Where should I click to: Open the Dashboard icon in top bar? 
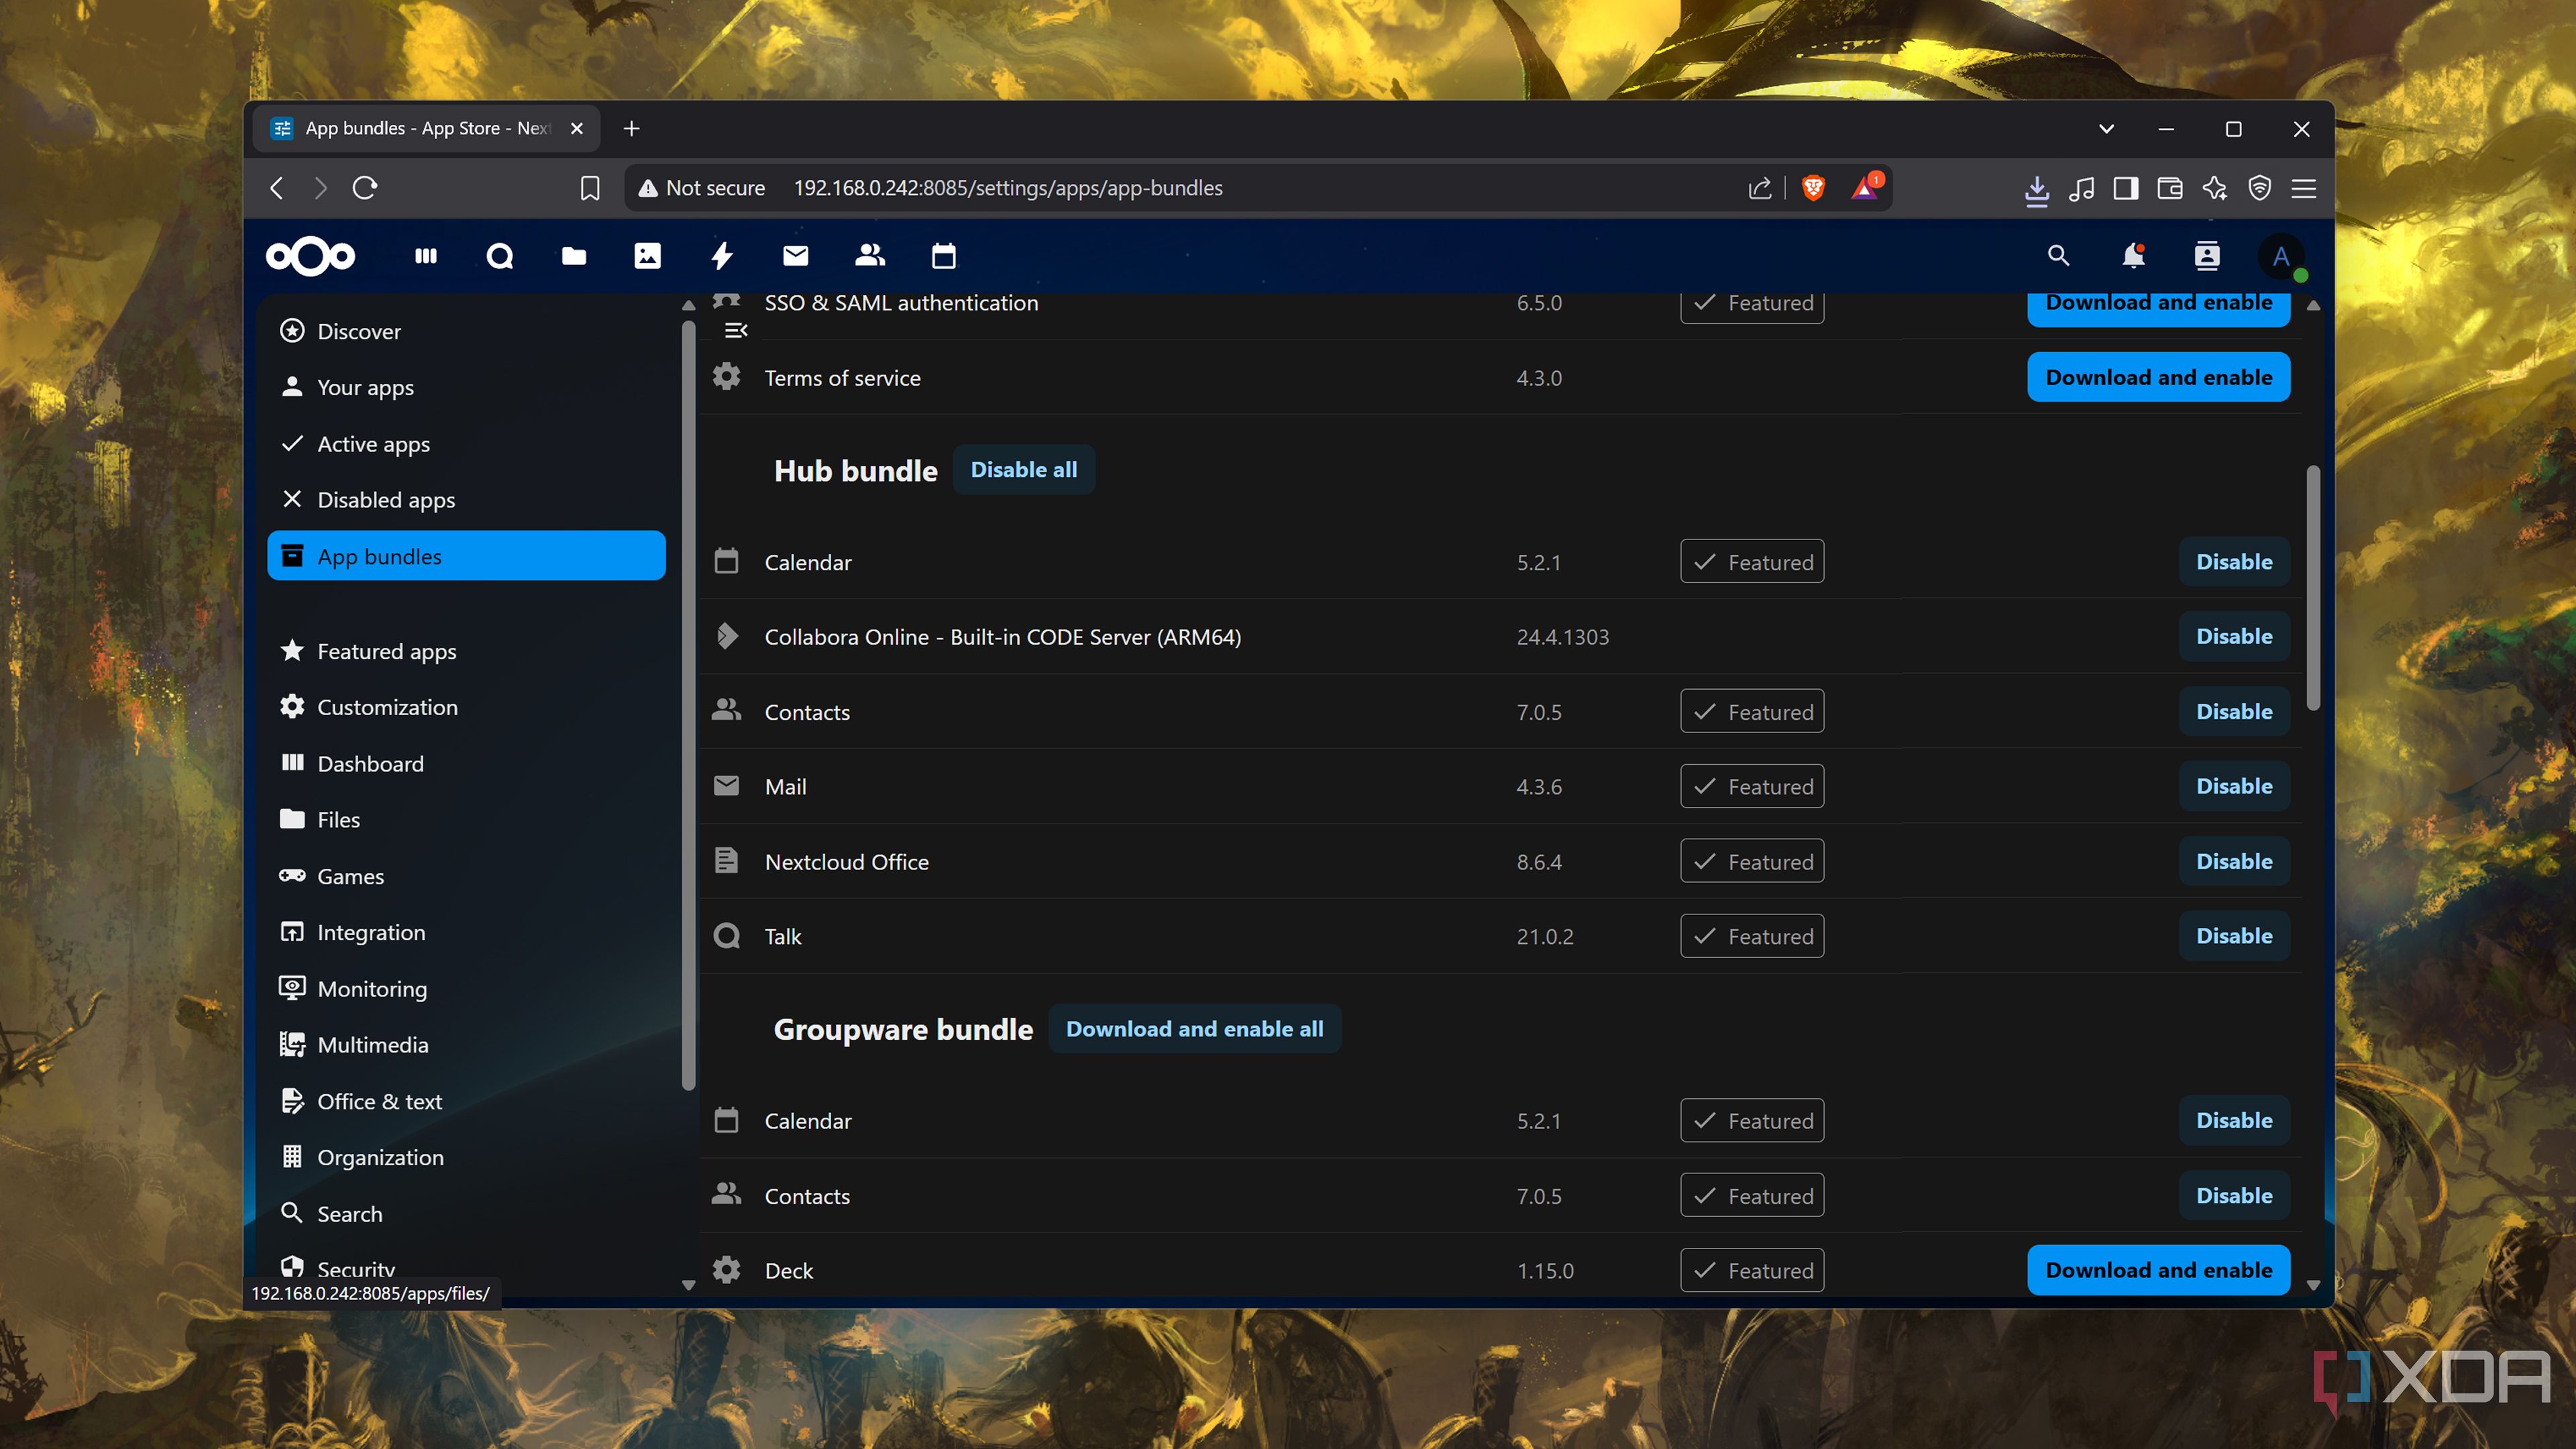(426, 257)
